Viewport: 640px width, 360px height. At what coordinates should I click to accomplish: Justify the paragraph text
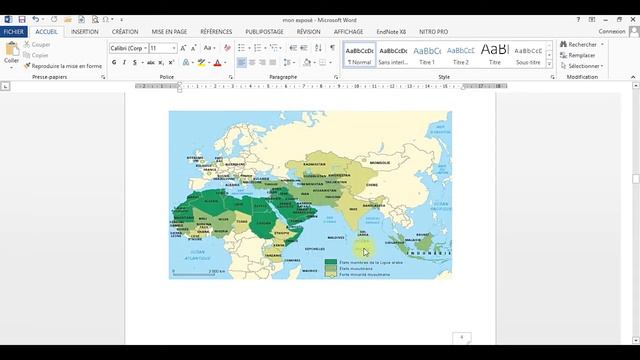pyautogui.click(x=273, y=62)
